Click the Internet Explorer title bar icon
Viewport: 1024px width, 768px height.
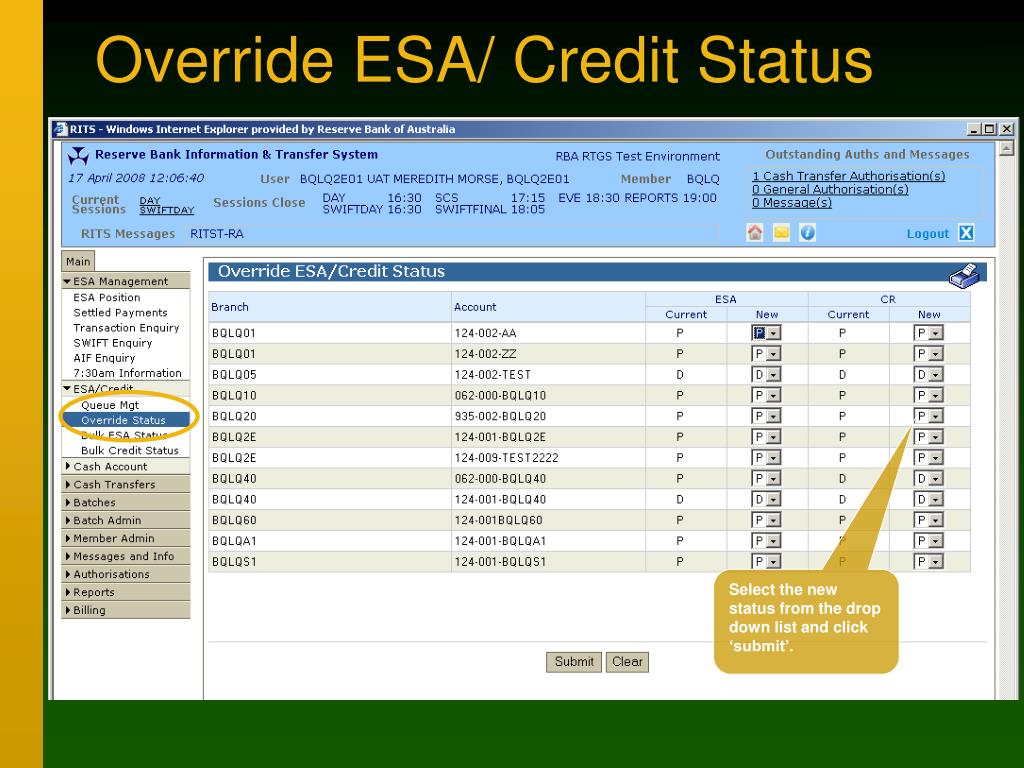tap(61, 129)
